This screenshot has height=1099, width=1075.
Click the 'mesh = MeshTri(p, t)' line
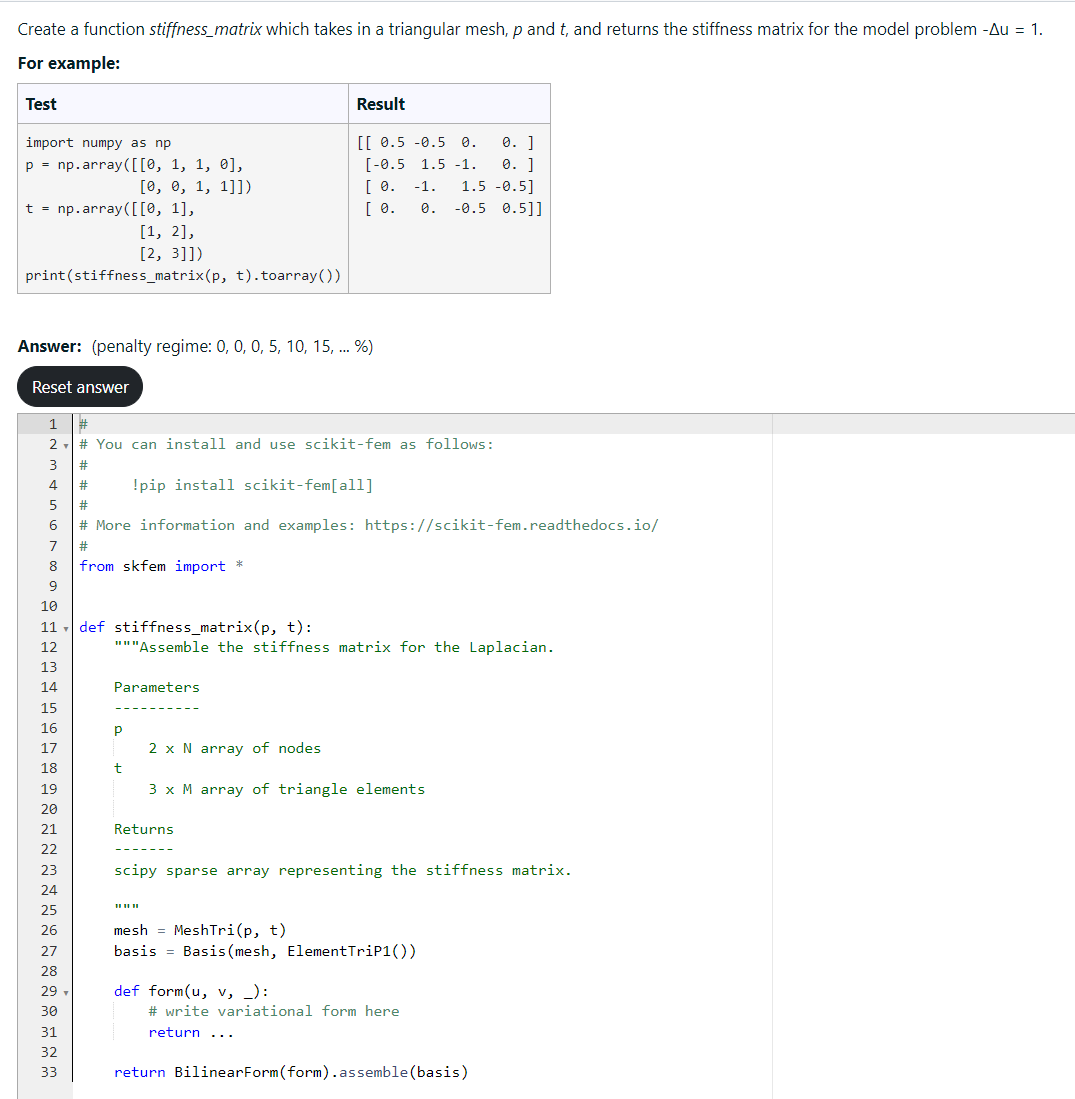[201, 930]
